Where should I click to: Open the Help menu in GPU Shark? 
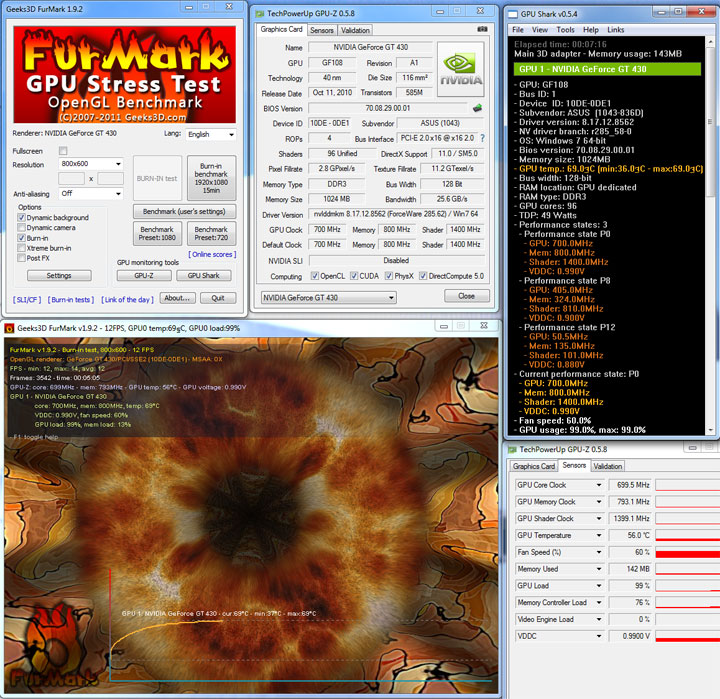pos(591,29)
